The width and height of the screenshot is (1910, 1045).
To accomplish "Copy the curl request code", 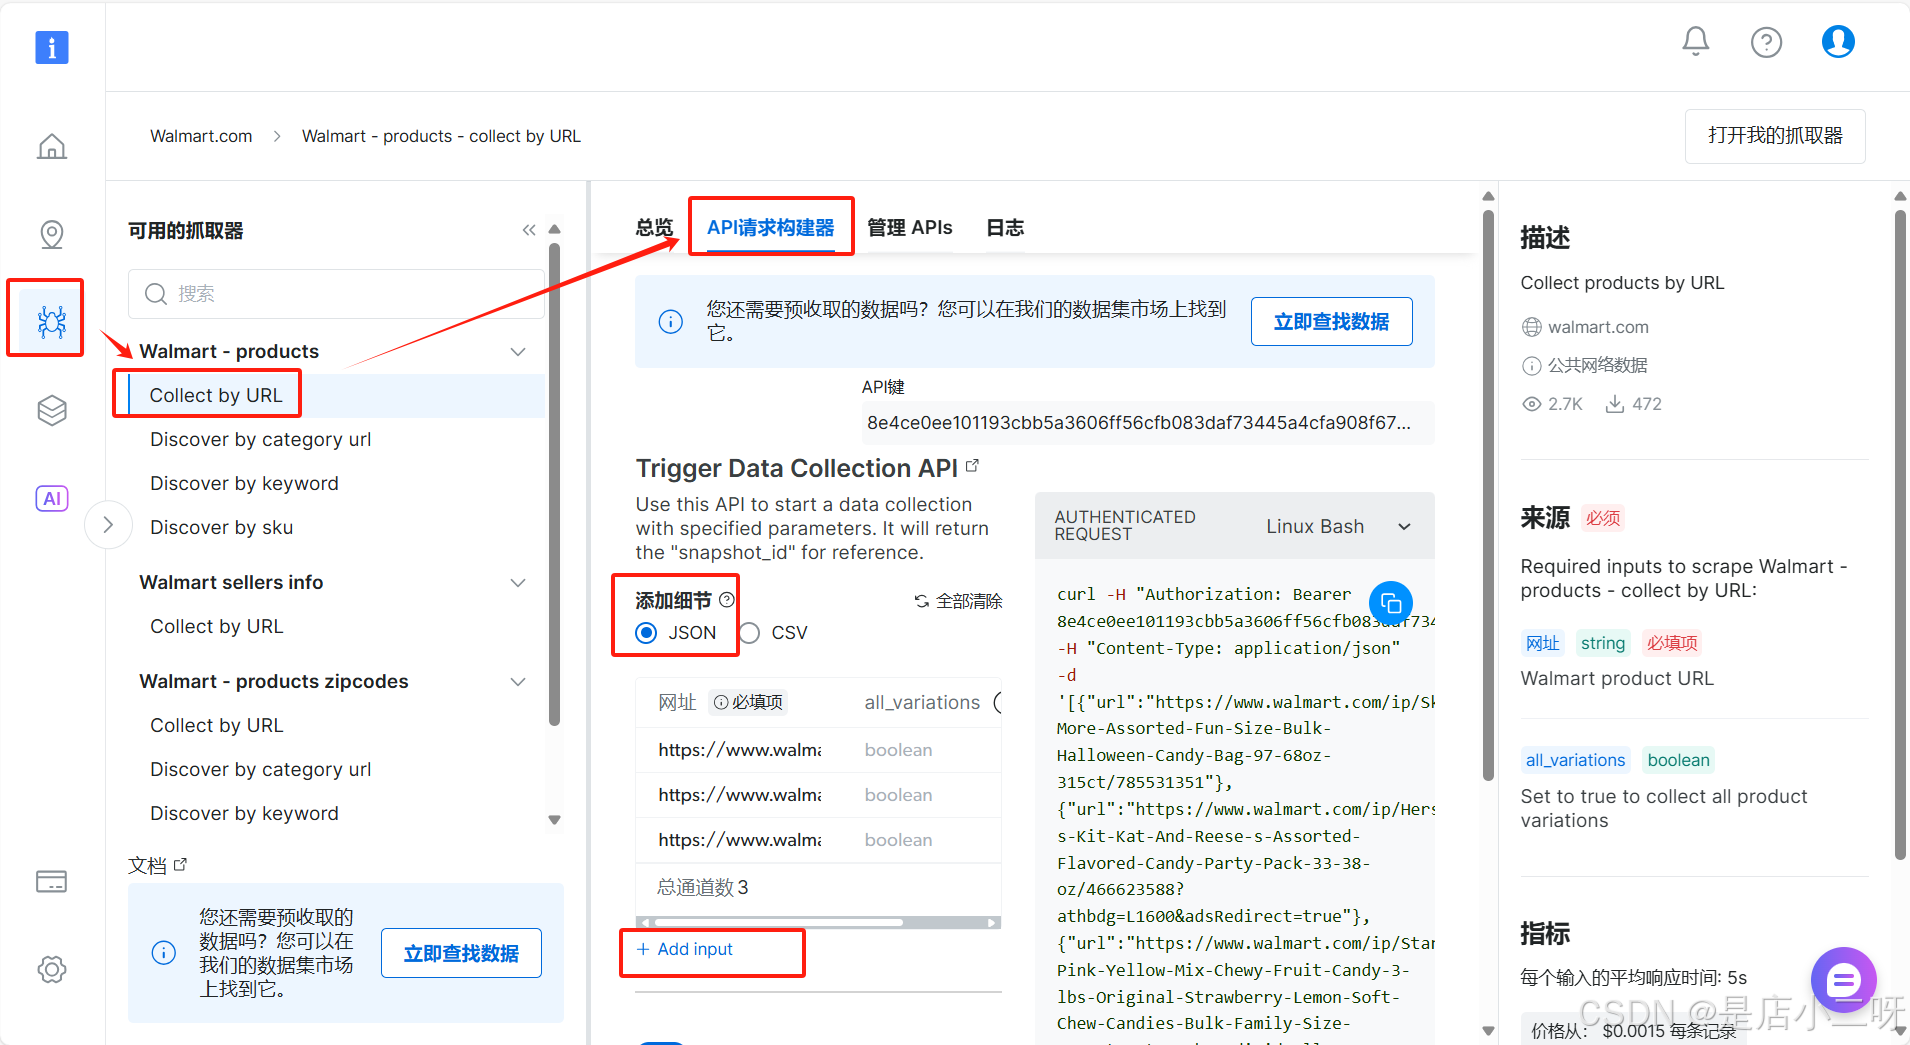I will coord(1390,602).
